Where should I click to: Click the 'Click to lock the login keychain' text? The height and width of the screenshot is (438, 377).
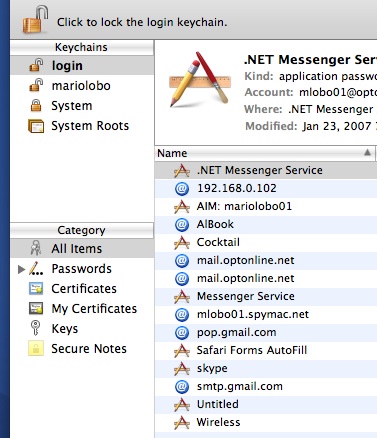coord(142,22)
